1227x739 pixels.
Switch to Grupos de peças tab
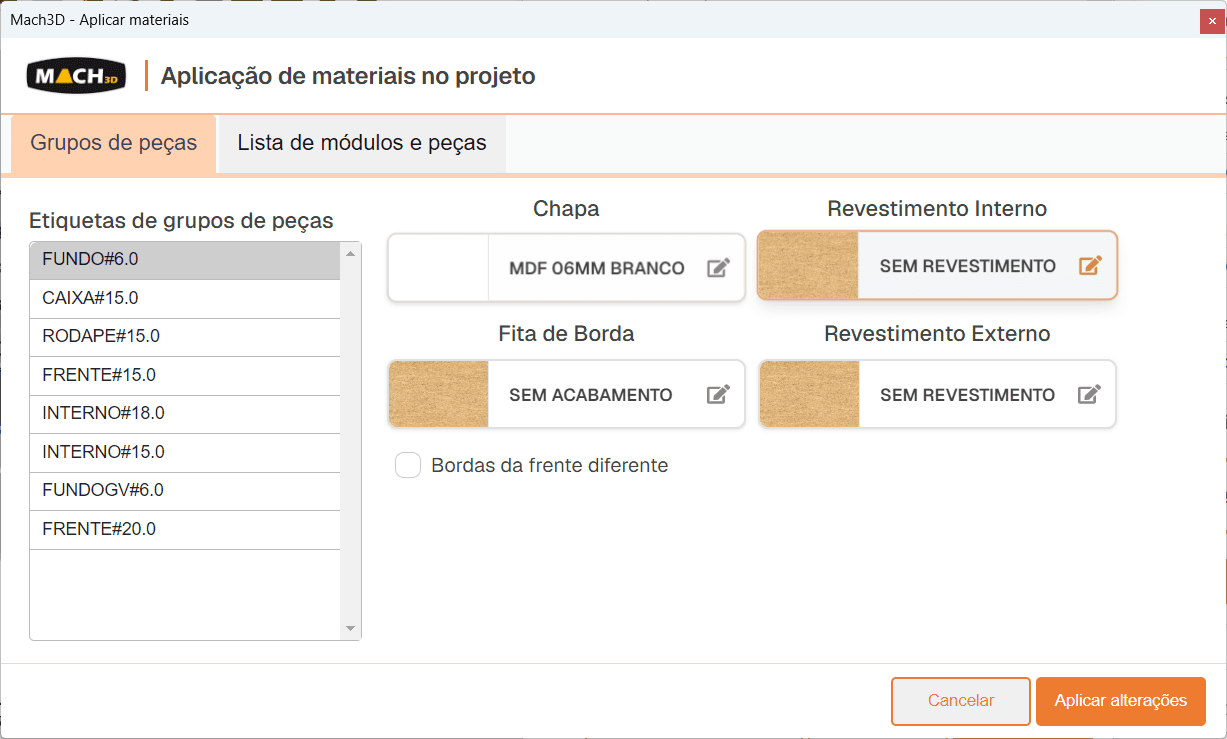pos(114,143)
